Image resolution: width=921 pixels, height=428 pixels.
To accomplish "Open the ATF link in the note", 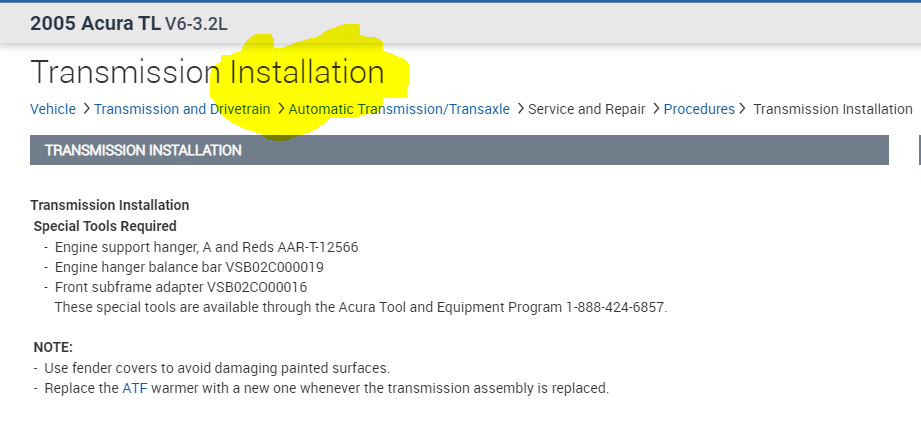I will pos(135,388).
